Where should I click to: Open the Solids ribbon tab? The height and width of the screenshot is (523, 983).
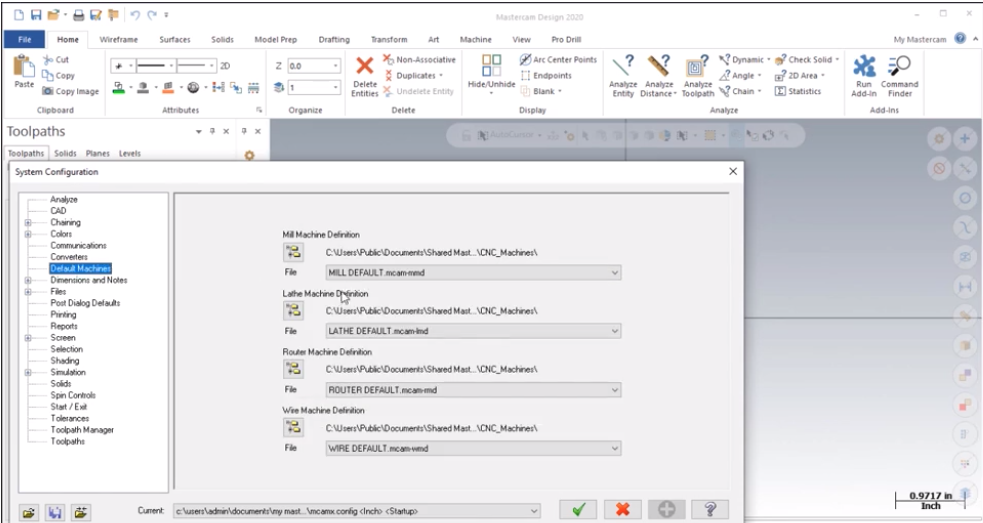[222, 40]
